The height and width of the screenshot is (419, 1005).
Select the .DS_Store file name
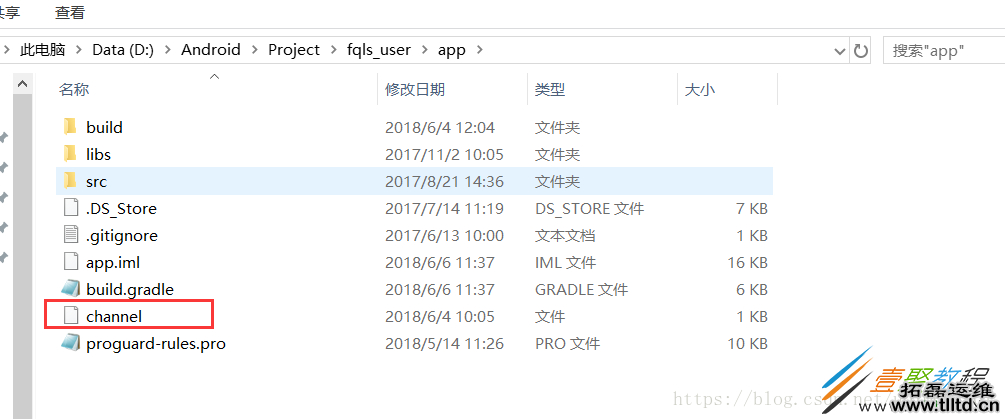(x=121, y=209)
